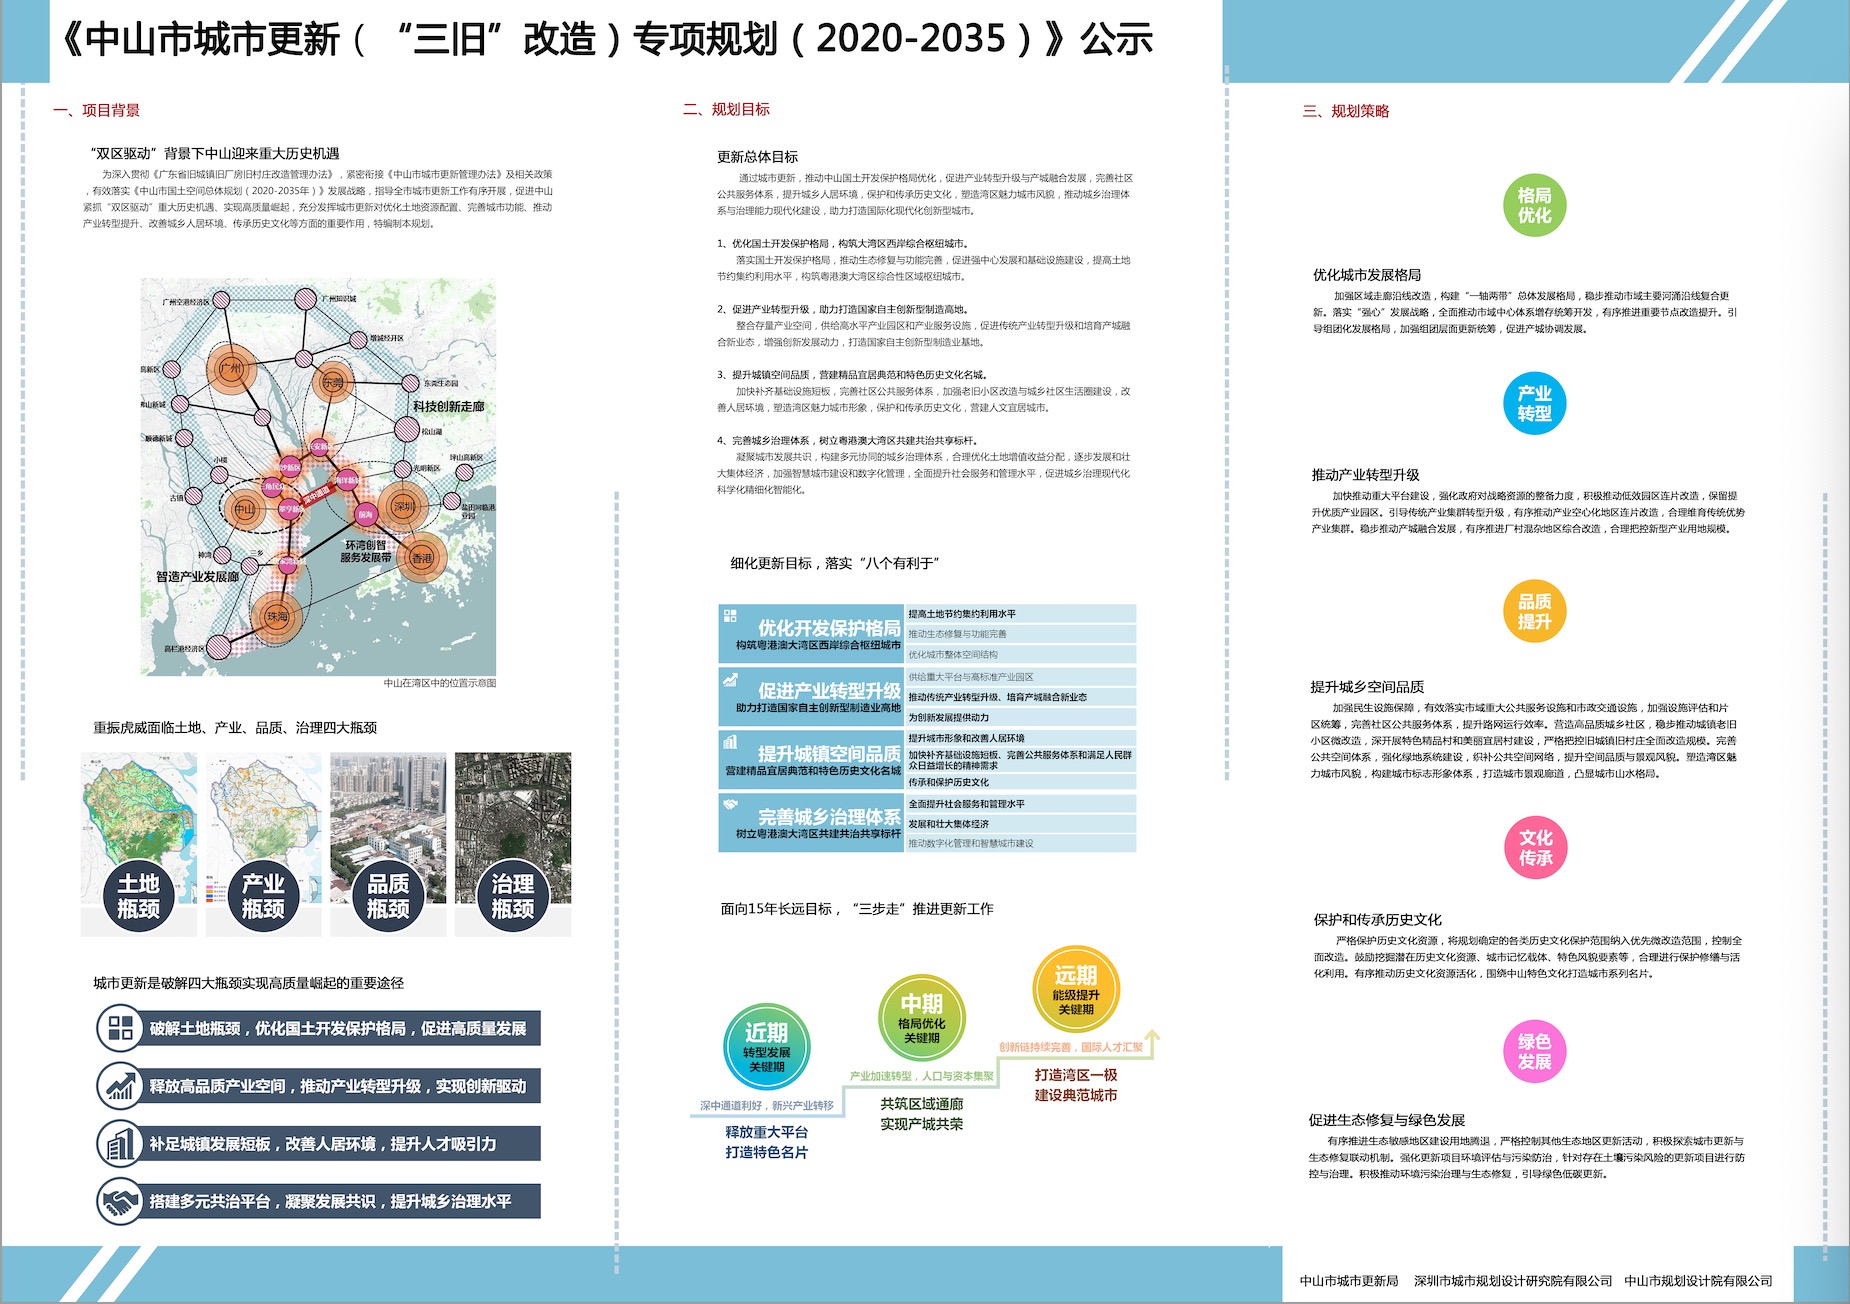Screen dimensions: 1850x1304
Task: Click the heading 促进生态修复与绿色发展
Action: pos(1387,1120)
